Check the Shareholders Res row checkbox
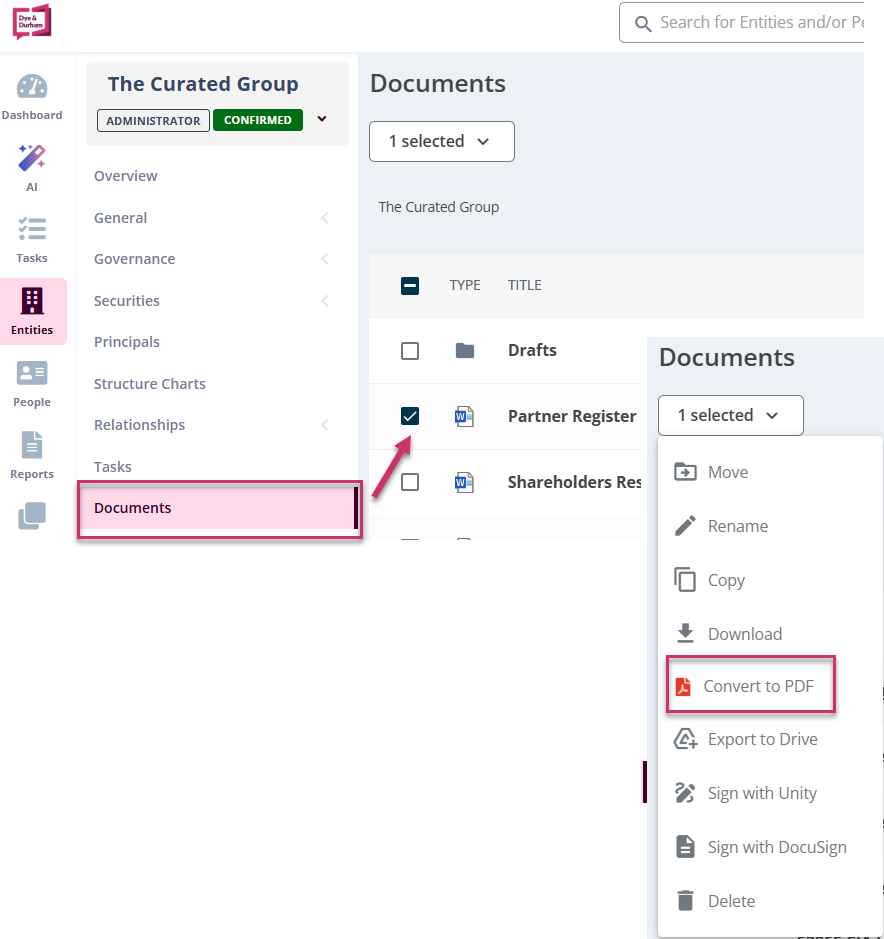 point(410,482)
